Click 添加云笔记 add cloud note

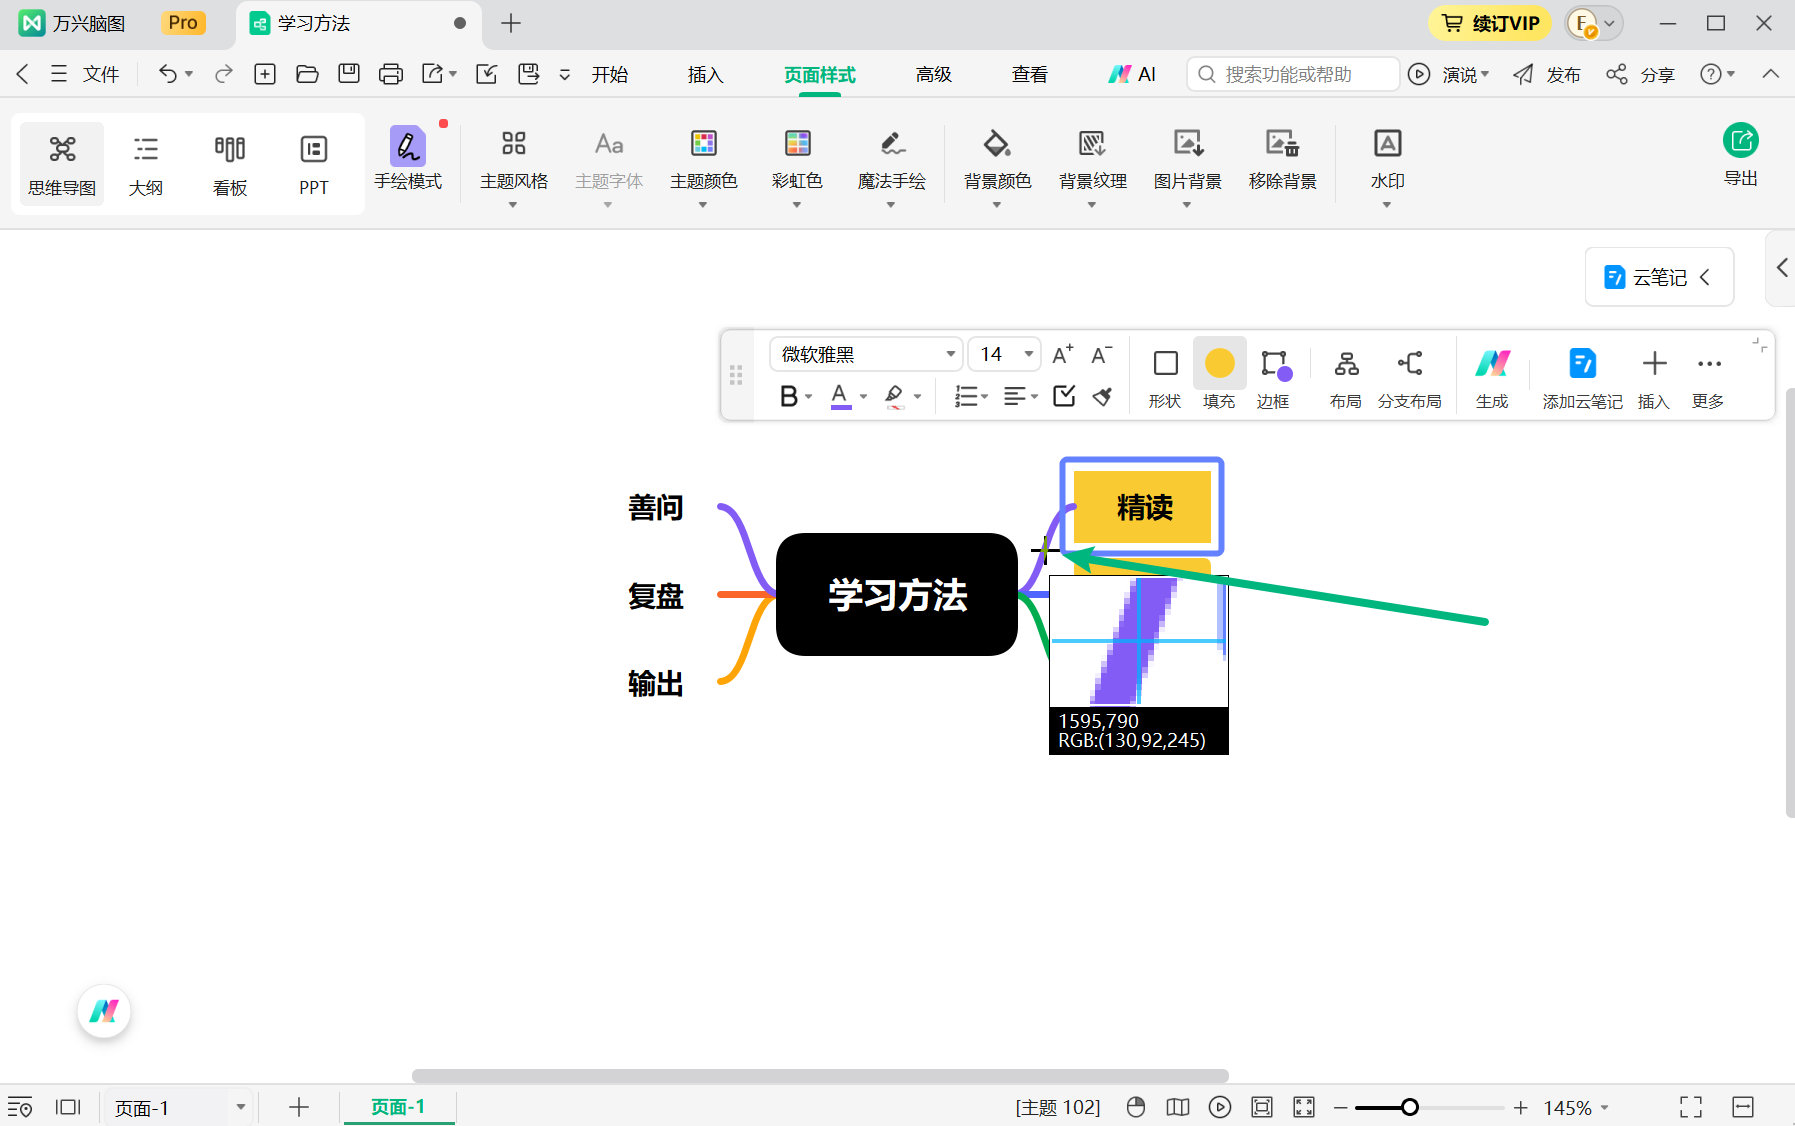click(1582, 377)
